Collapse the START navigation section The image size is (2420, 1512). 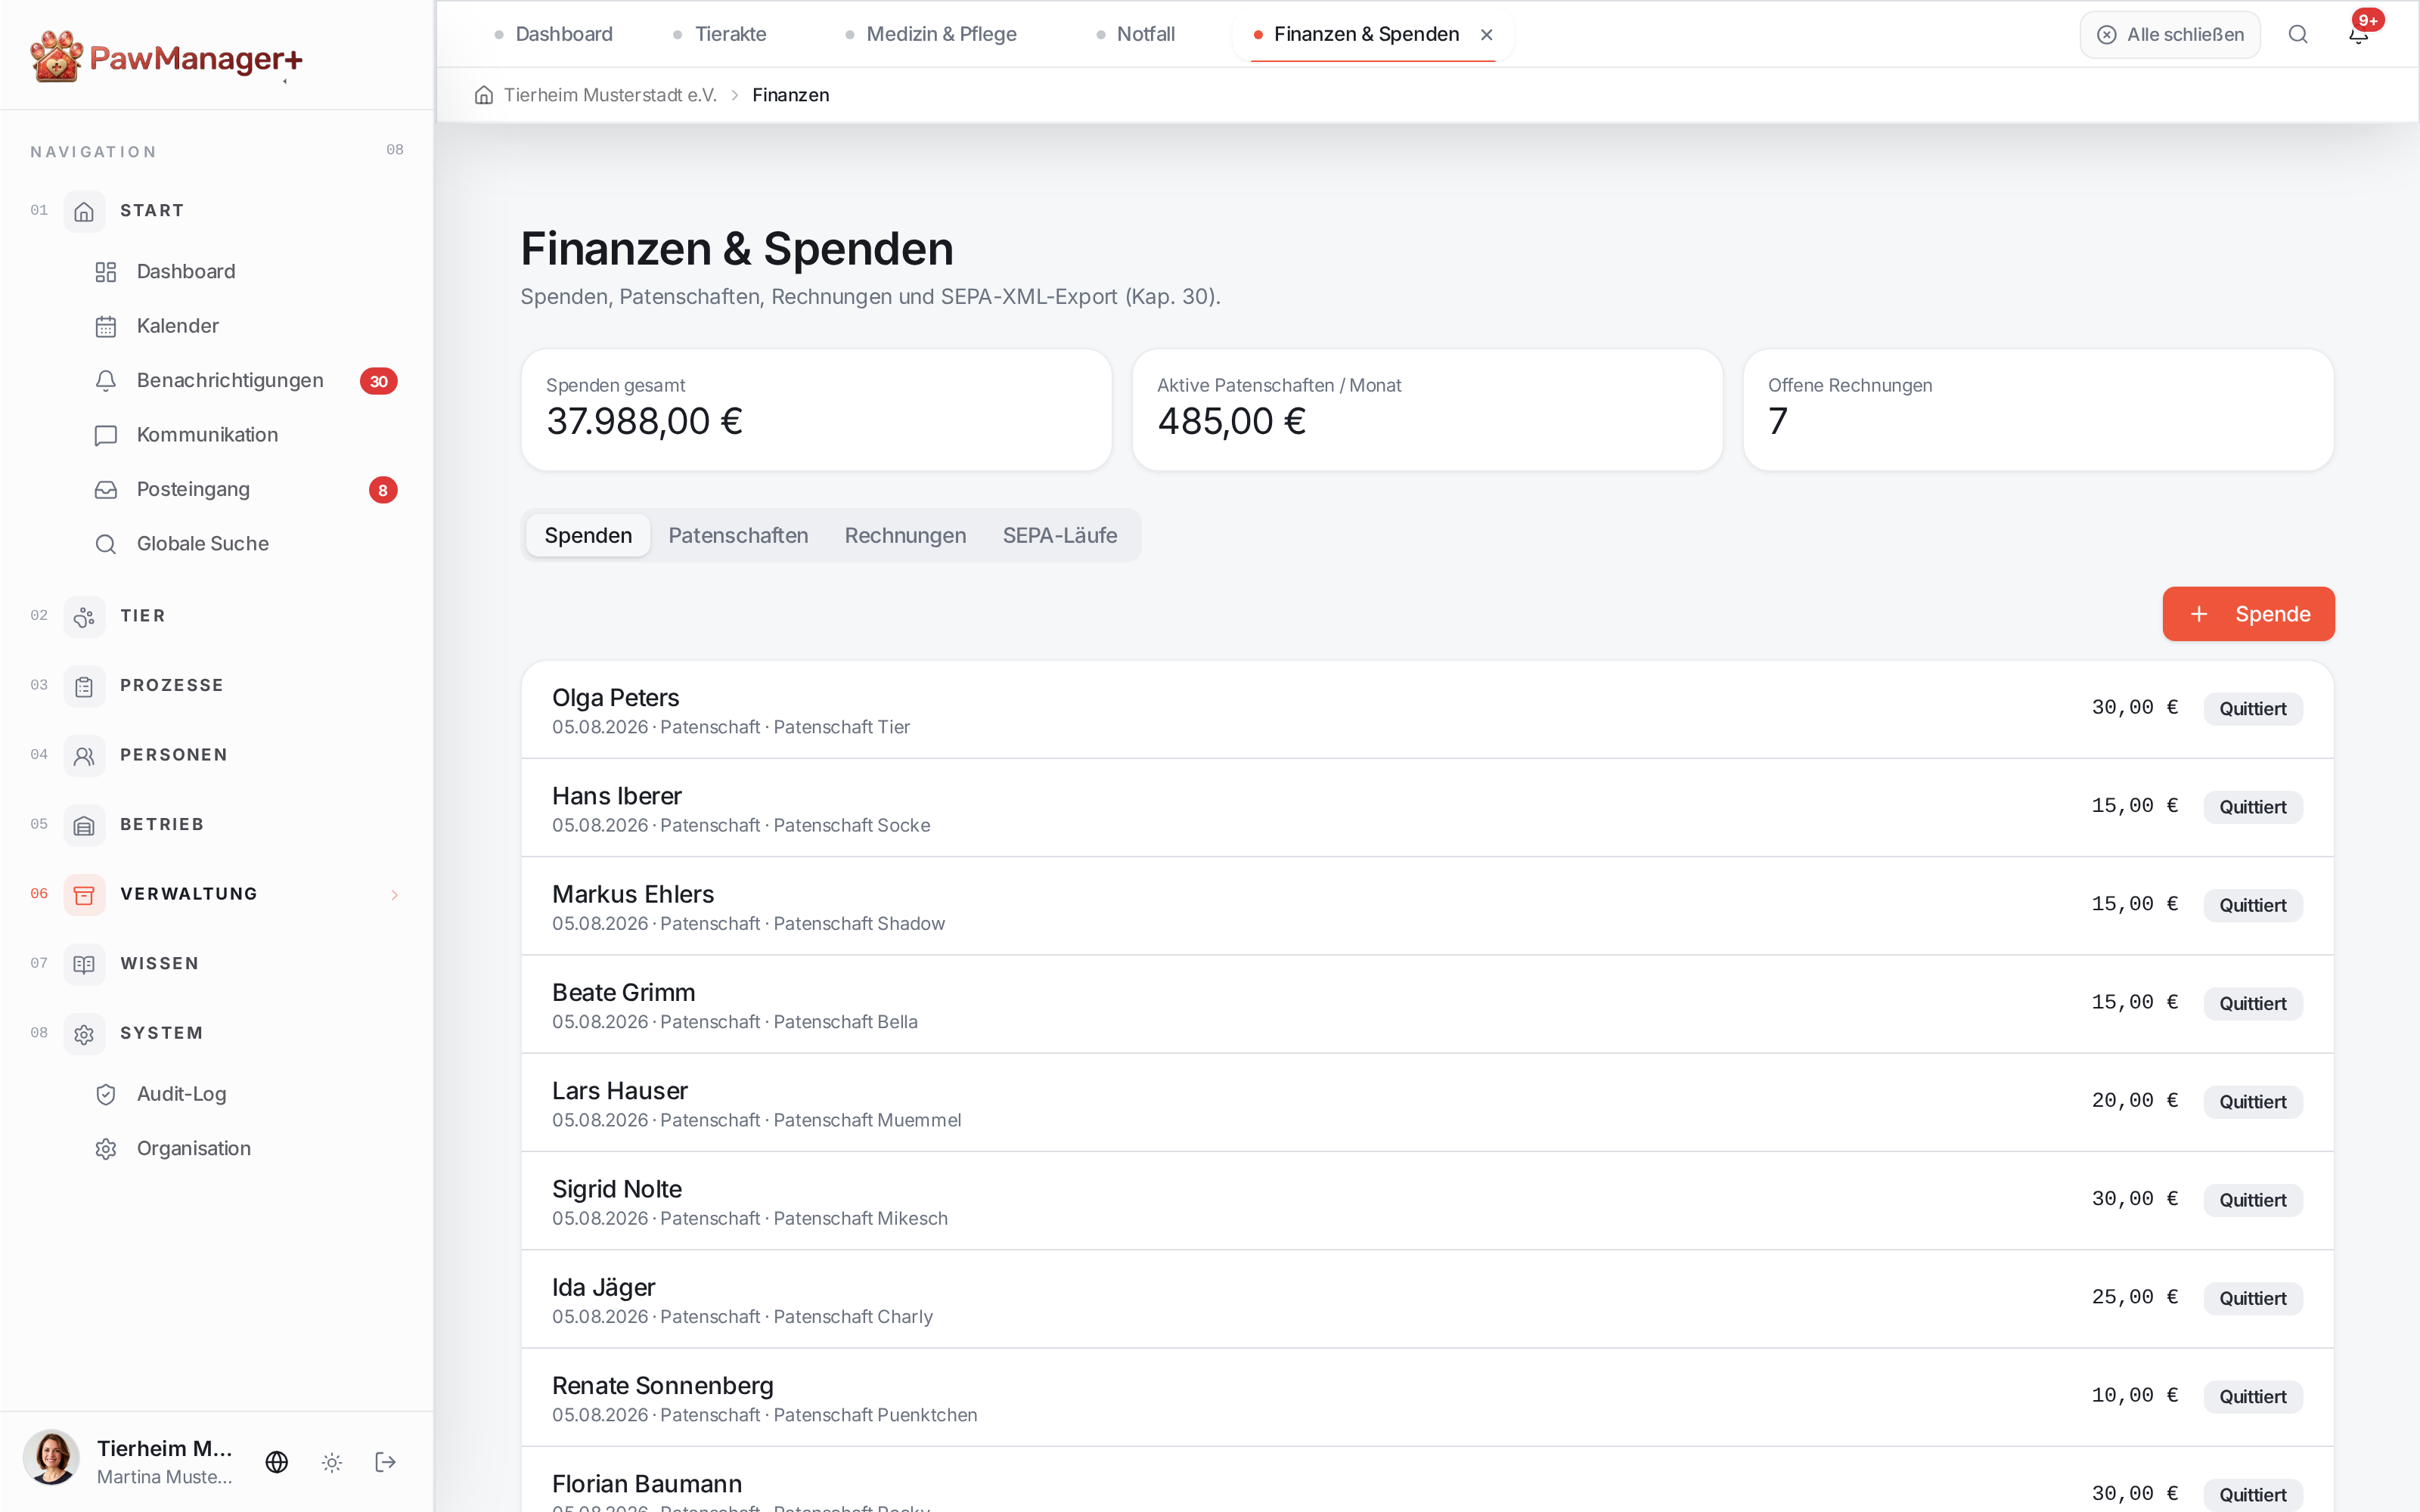pos(217,211)
